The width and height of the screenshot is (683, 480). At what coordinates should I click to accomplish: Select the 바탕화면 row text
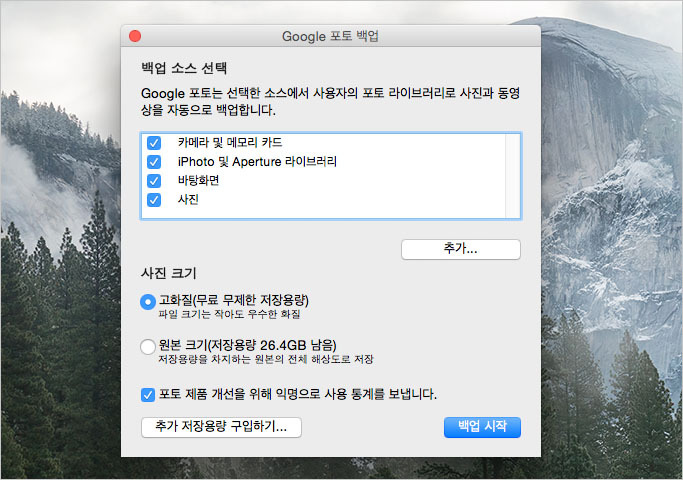198,180
